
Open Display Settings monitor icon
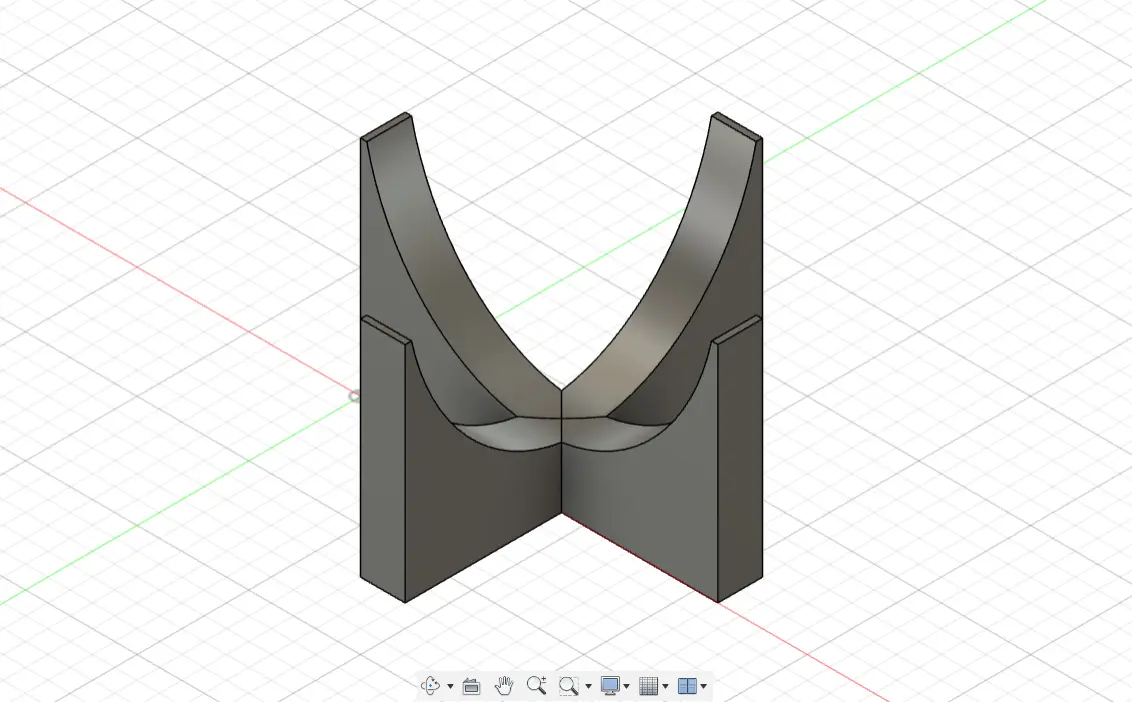610,686
